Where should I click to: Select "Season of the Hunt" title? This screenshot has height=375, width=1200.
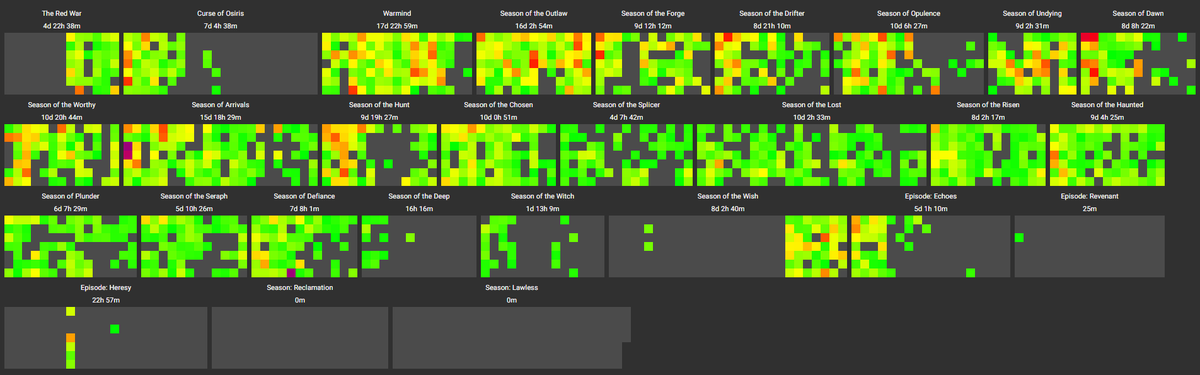379,105
